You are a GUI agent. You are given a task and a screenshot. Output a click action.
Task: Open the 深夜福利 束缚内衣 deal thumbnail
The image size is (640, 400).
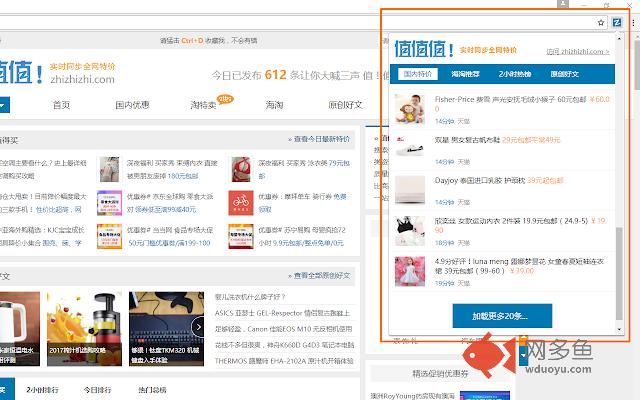pyautogui.click(x=109, y=169)
